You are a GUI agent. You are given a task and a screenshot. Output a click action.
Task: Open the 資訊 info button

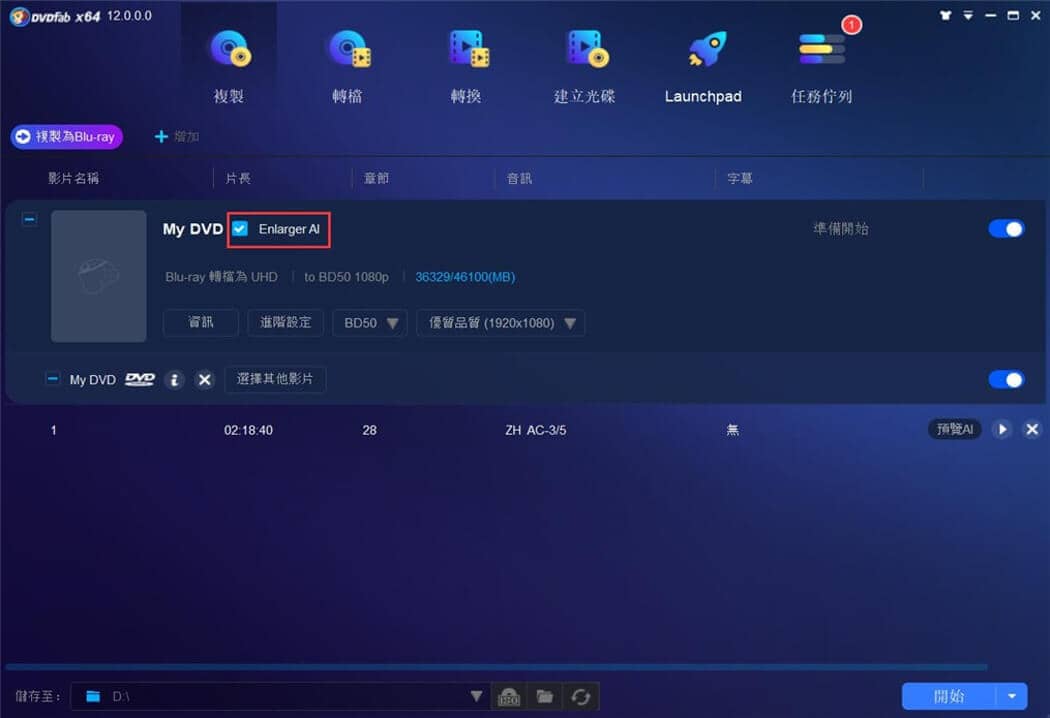tap(201, 323)
